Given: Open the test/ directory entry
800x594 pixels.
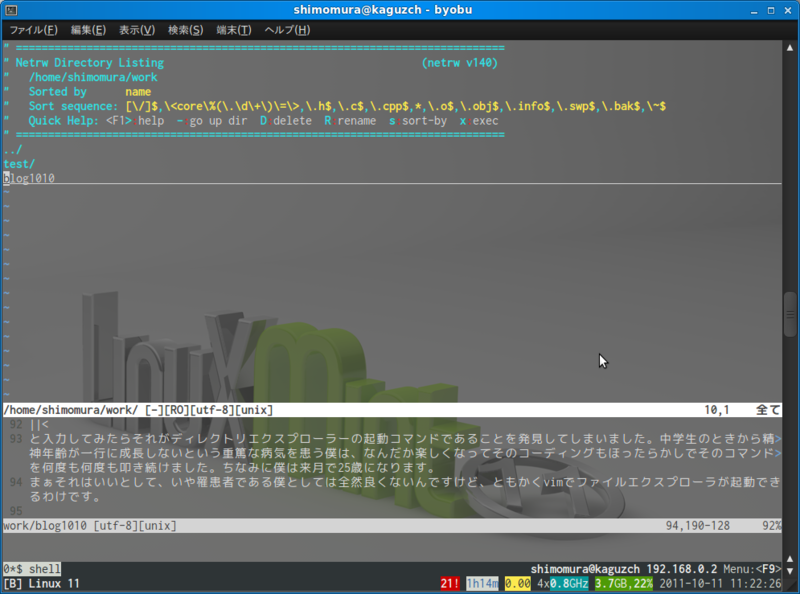Looking at the screenshot, I should (x=19, y=164).
